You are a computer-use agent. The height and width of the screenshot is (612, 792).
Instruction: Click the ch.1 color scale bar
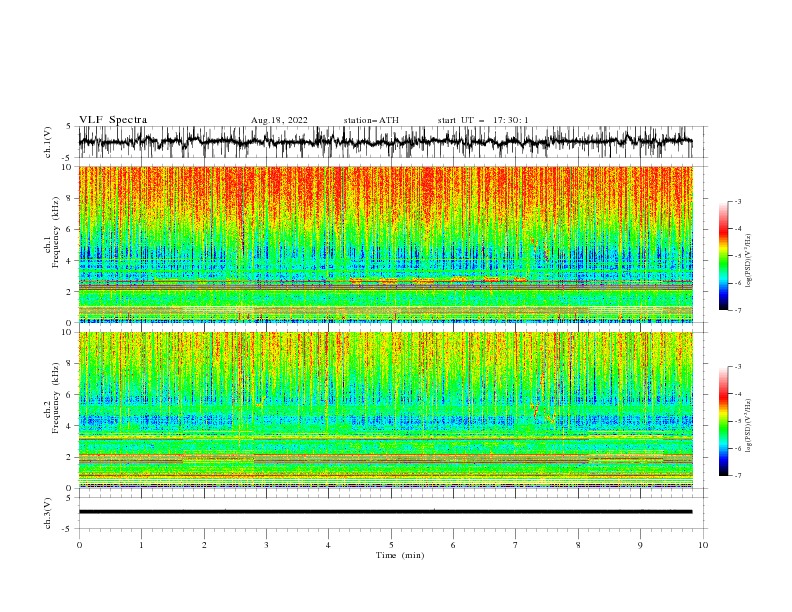[x=723, y=256]
